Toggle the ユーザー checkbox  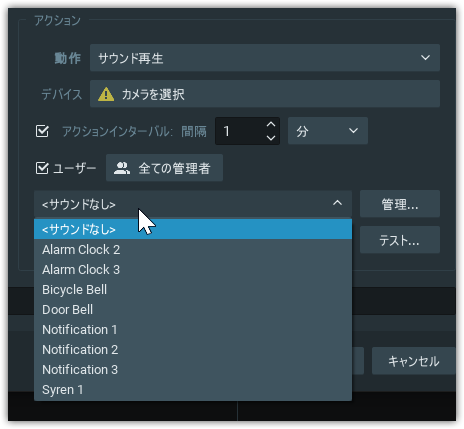42,168
